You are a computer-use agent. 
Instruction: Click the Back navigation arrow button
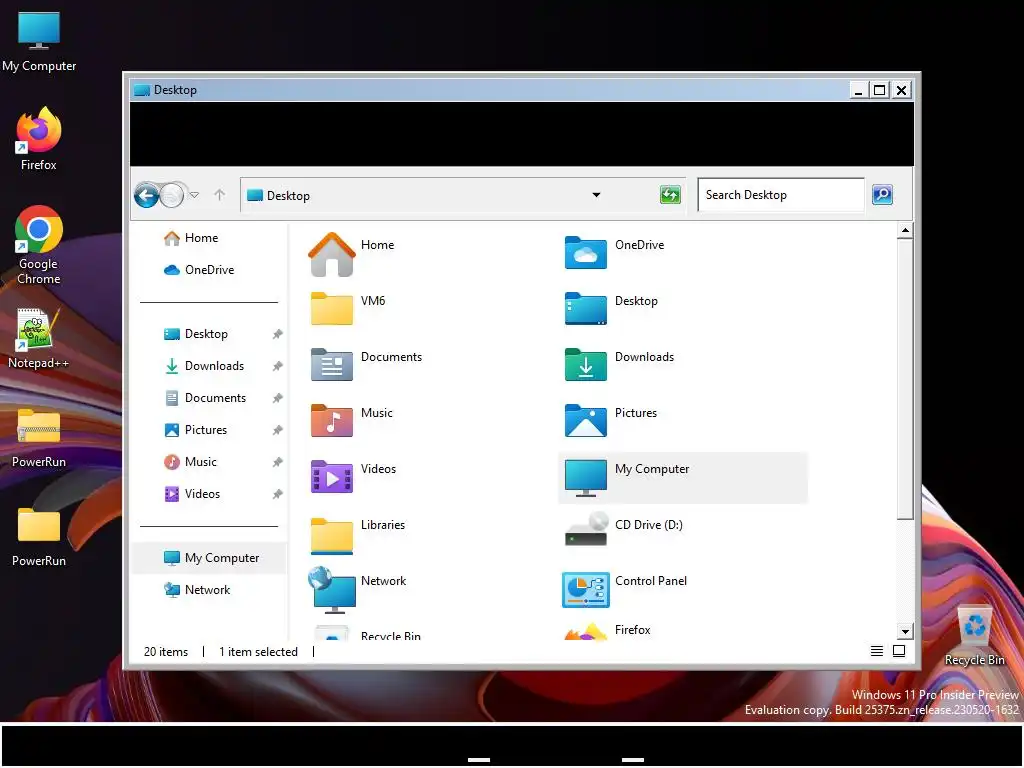pyautogui.click(x=146, y=195)
